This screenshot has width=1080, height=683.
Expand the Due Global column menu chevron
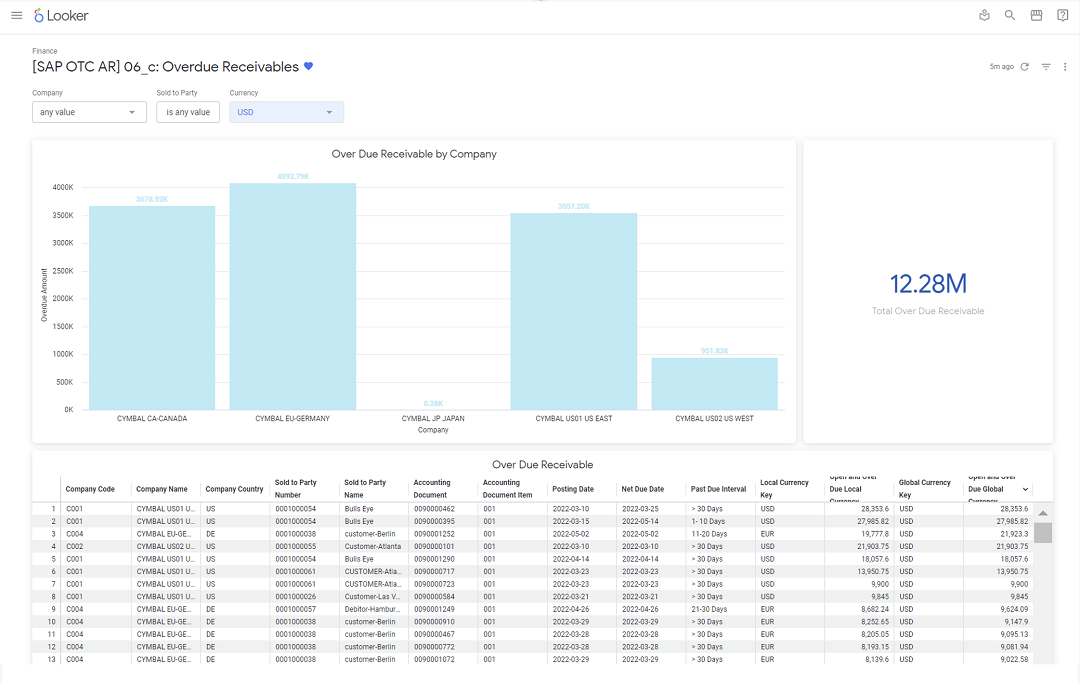tap(1026, 490)
